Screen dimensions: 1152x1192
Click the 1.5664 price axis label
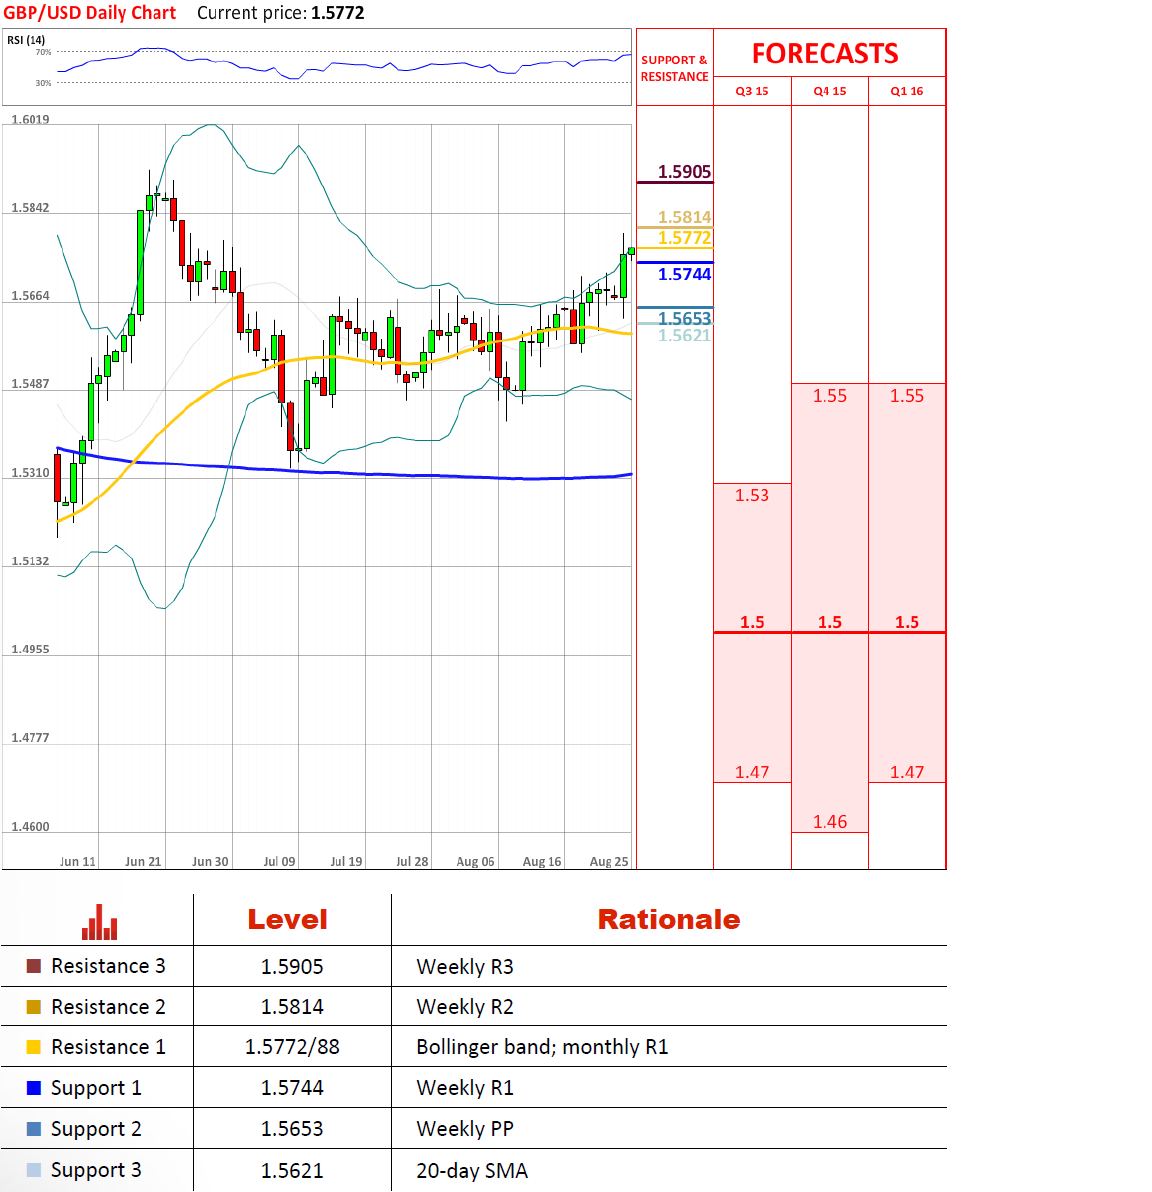click(30, 296)
